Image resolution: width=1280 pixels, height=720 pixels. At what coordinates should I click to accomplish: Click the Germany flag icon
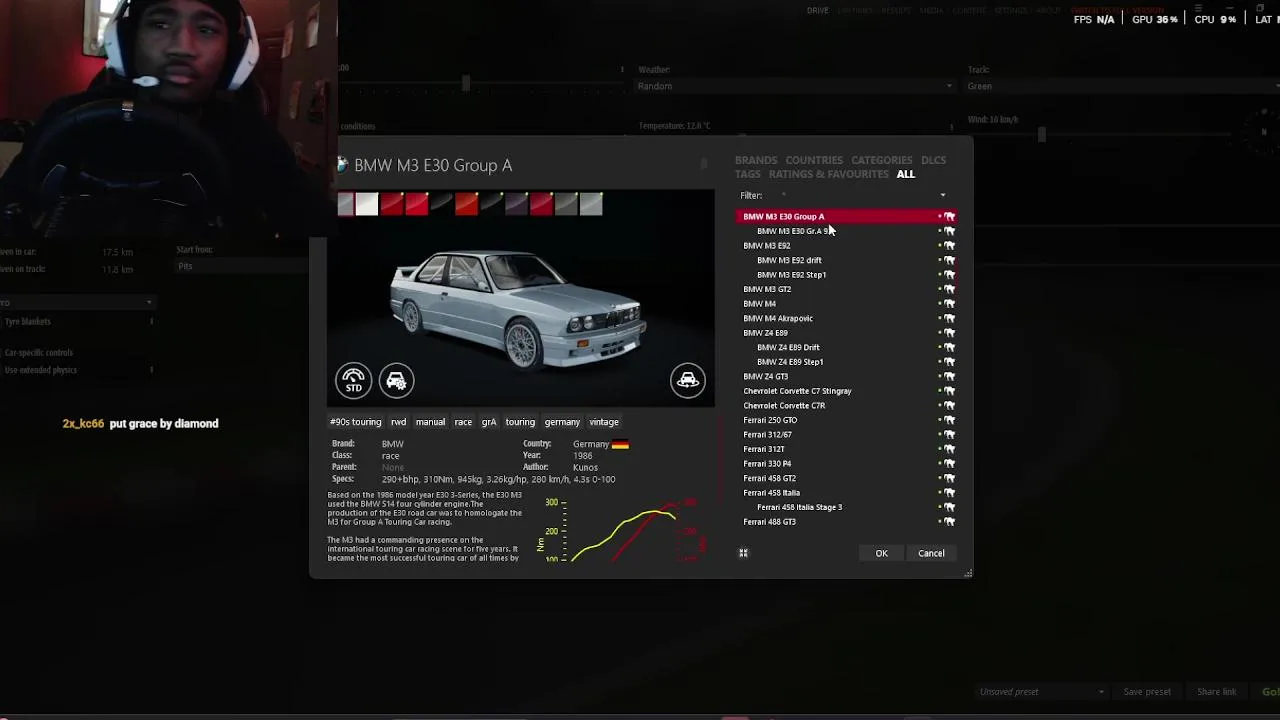(620, 444)
